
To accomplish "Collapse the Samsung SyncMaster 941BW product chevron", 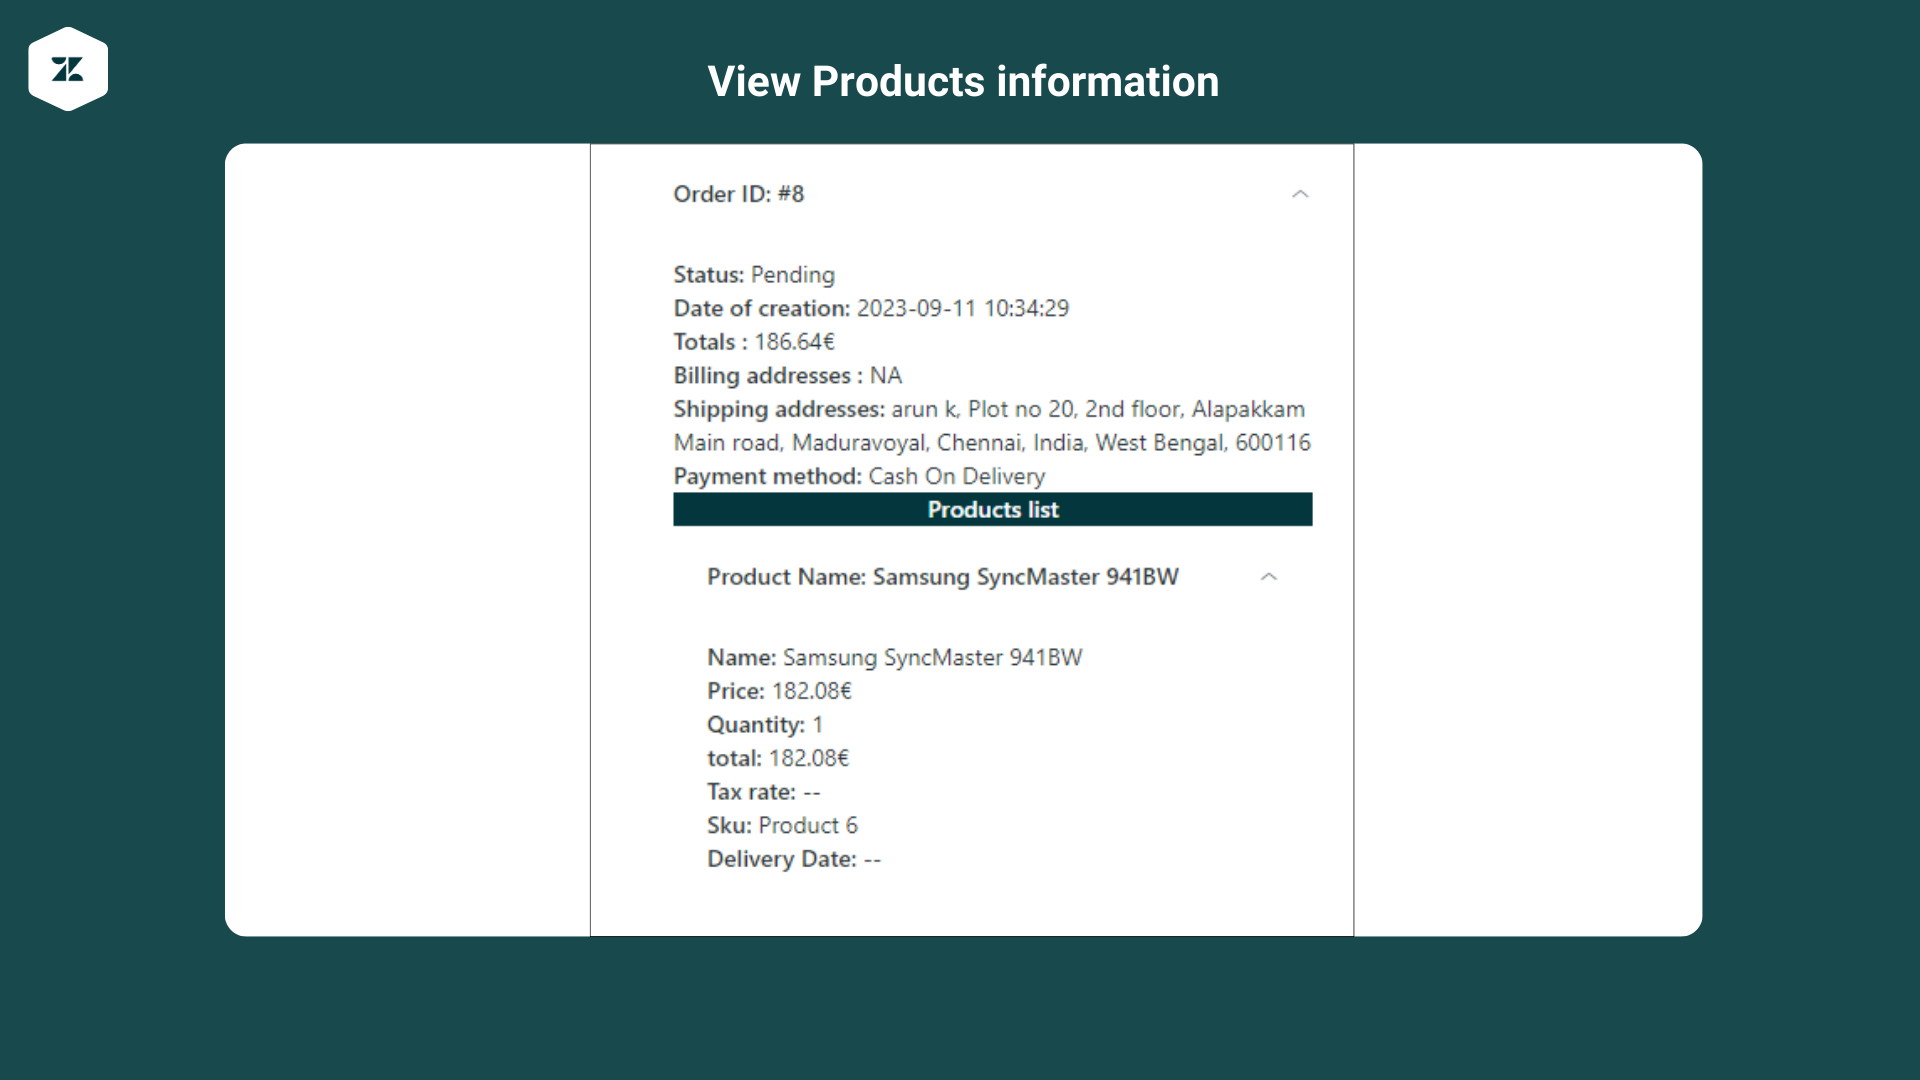I will (1269, 577).
